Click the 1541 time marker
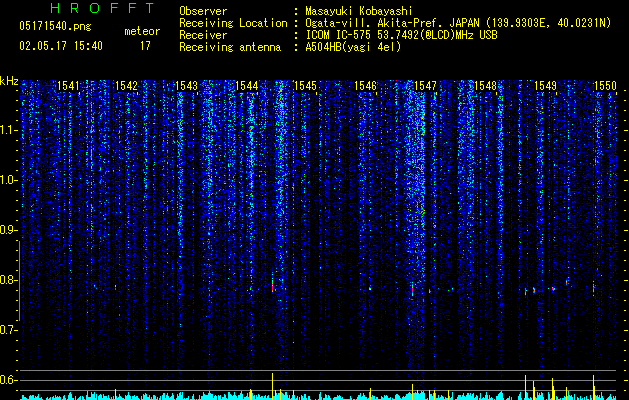629x400 pixels. point(68,86)
